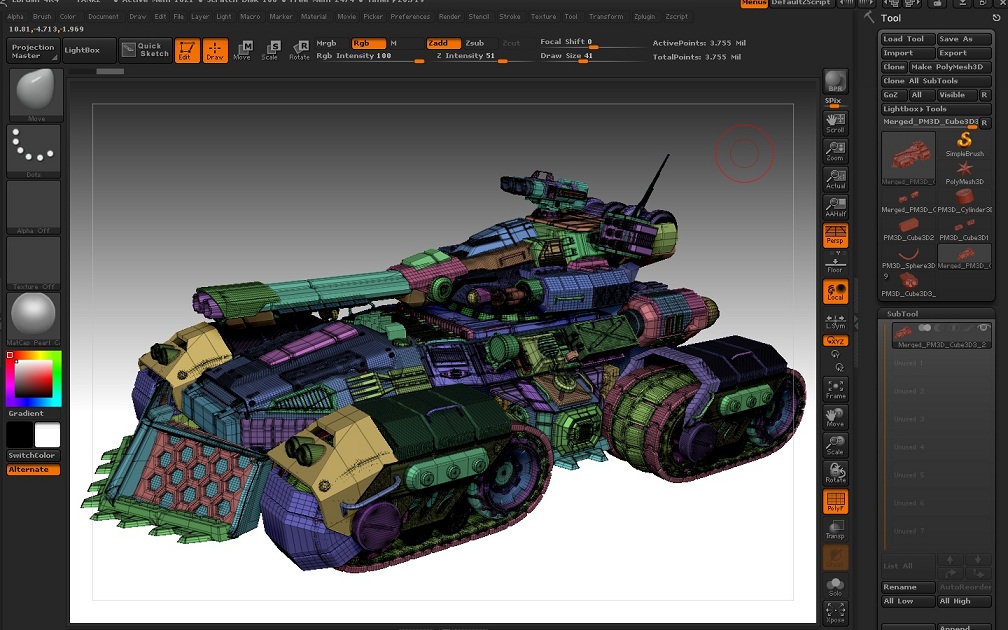Click the right shelf Scale icon
1008x630 pixels.
coord(835,446)
